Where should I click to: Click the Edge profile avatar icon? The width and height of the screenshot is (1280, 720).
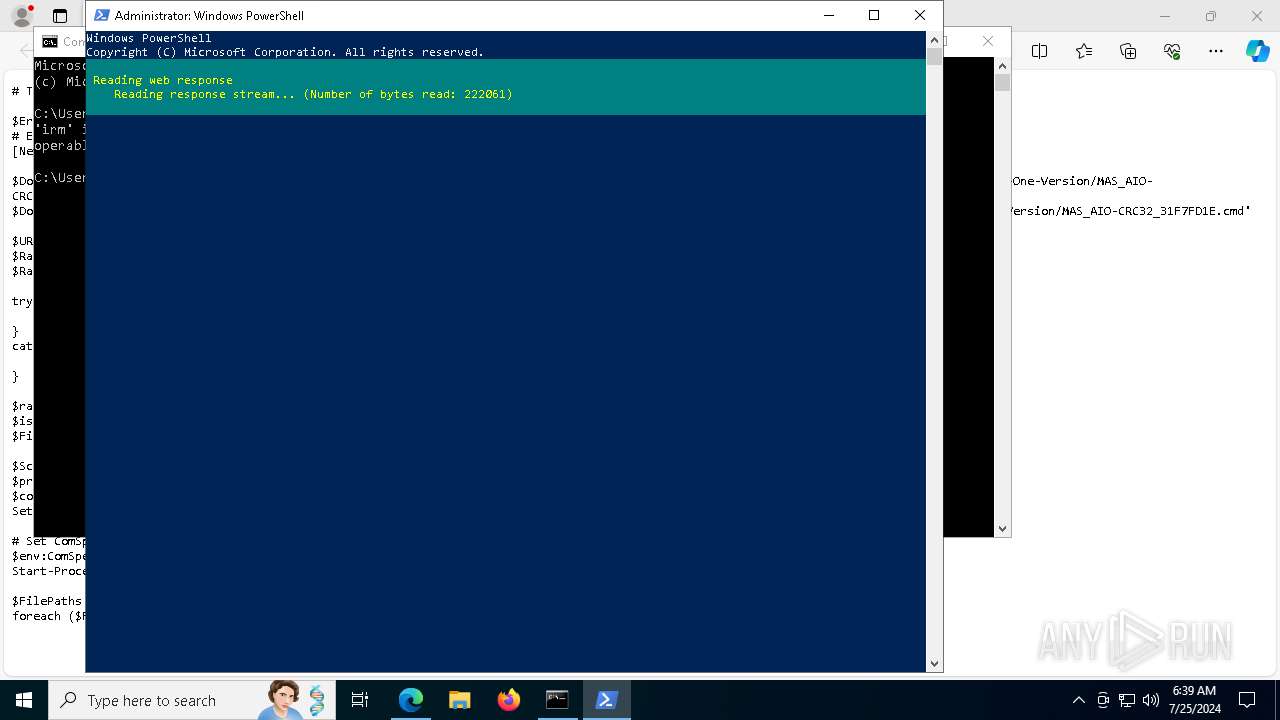pyautogui.click(x=21, y=17)
